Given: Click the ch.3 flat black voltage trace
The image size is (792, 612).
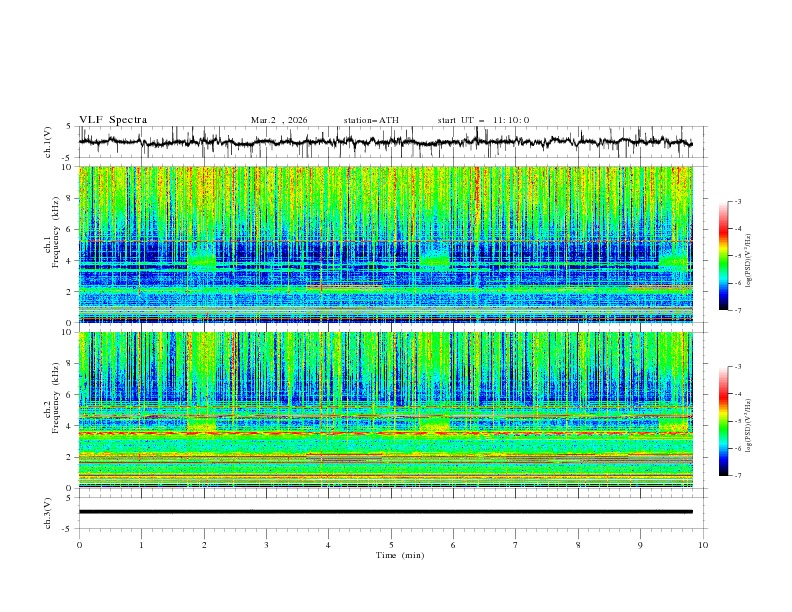Looking at the screenshot, I should coord(385,512).
